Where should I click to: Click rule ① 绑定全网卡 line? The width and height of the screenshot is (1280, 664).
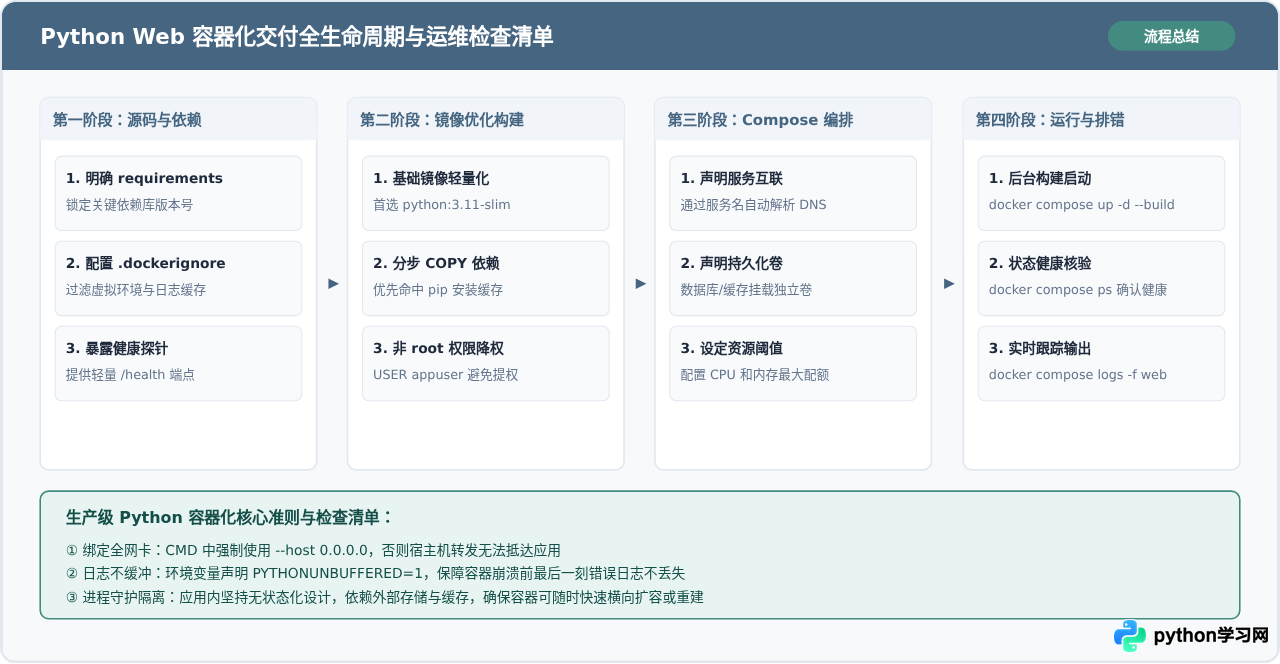313,550
